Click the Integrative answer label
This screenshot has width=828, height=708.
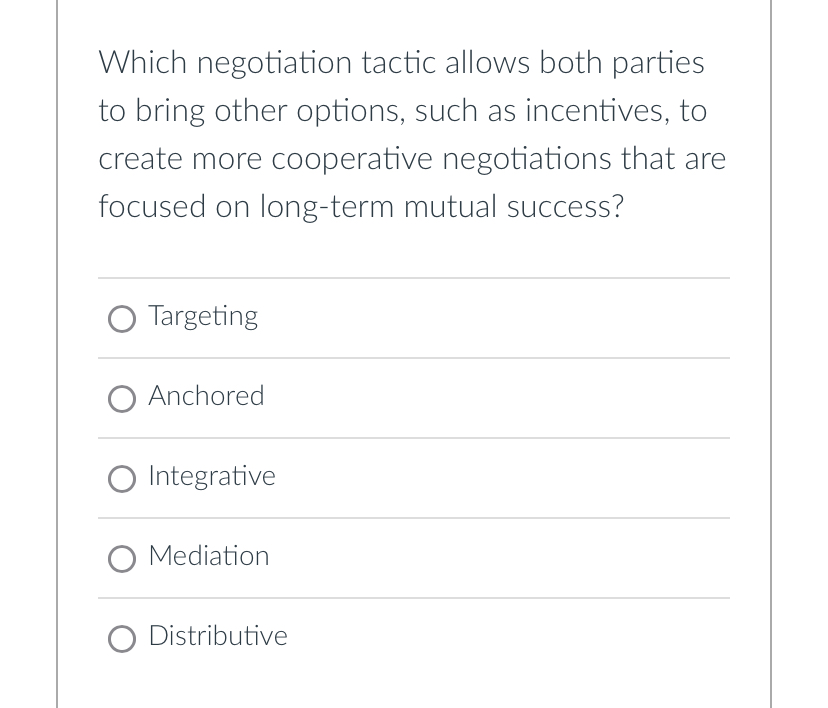(212, 476)
